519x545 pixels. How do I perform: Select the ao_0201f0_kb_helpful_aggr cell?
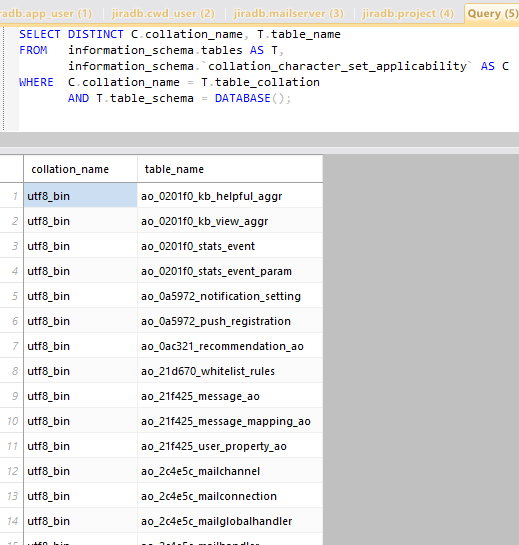[x=230, y=196]
